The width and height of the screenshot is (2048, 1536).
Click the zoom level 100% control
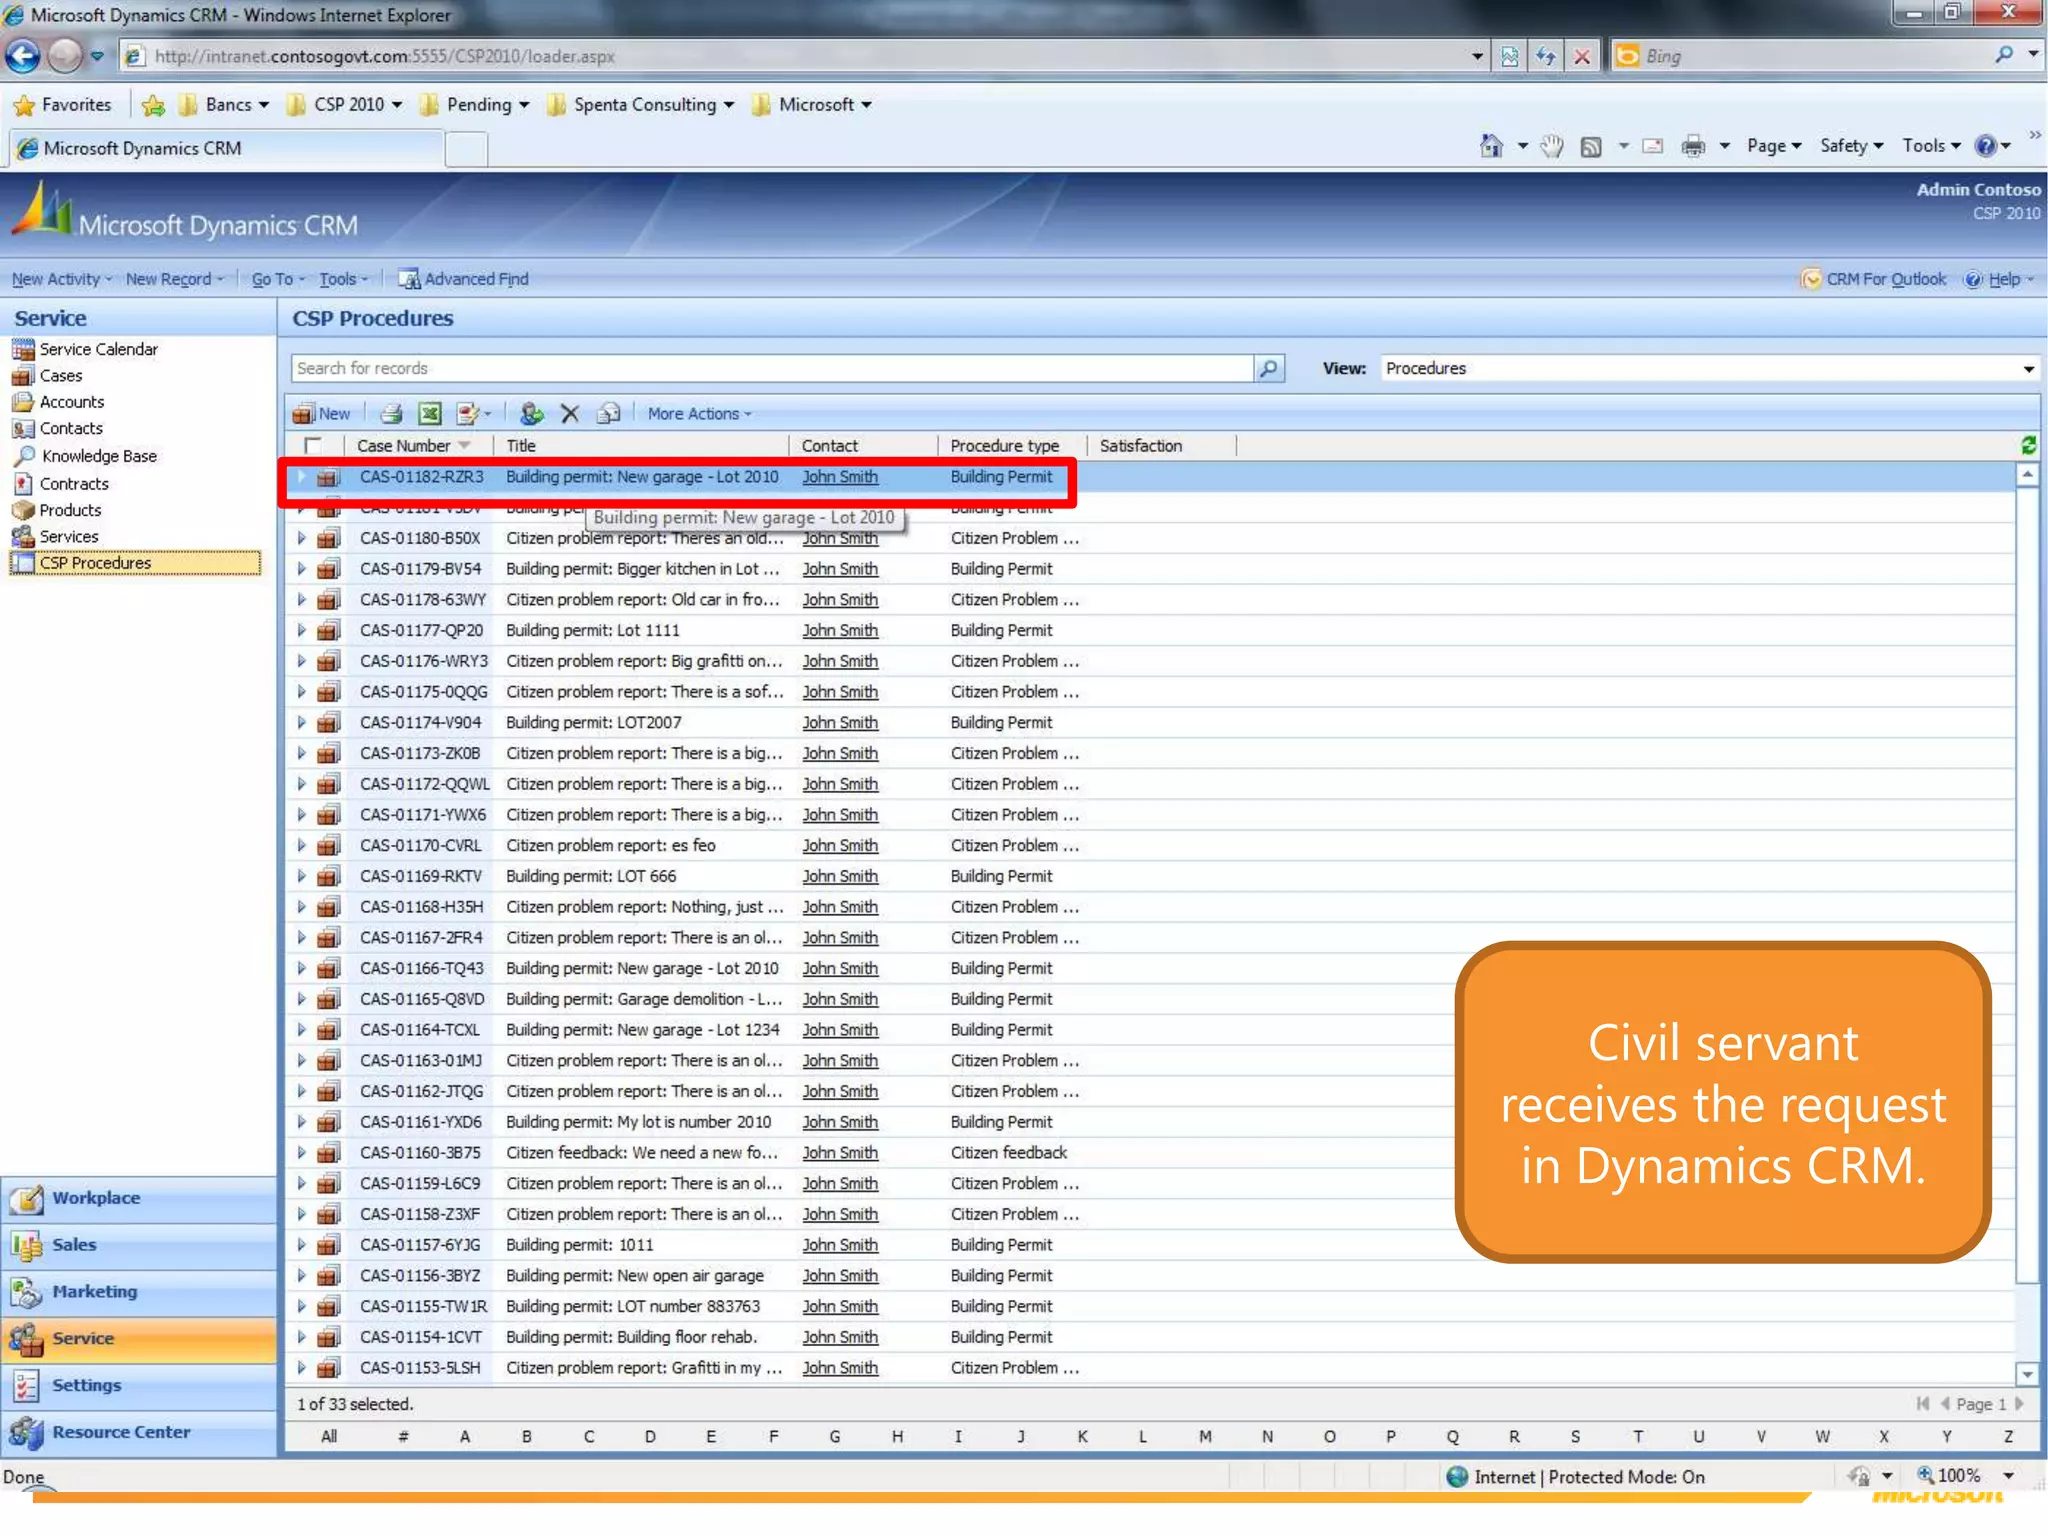[x=1958, y=1476]
